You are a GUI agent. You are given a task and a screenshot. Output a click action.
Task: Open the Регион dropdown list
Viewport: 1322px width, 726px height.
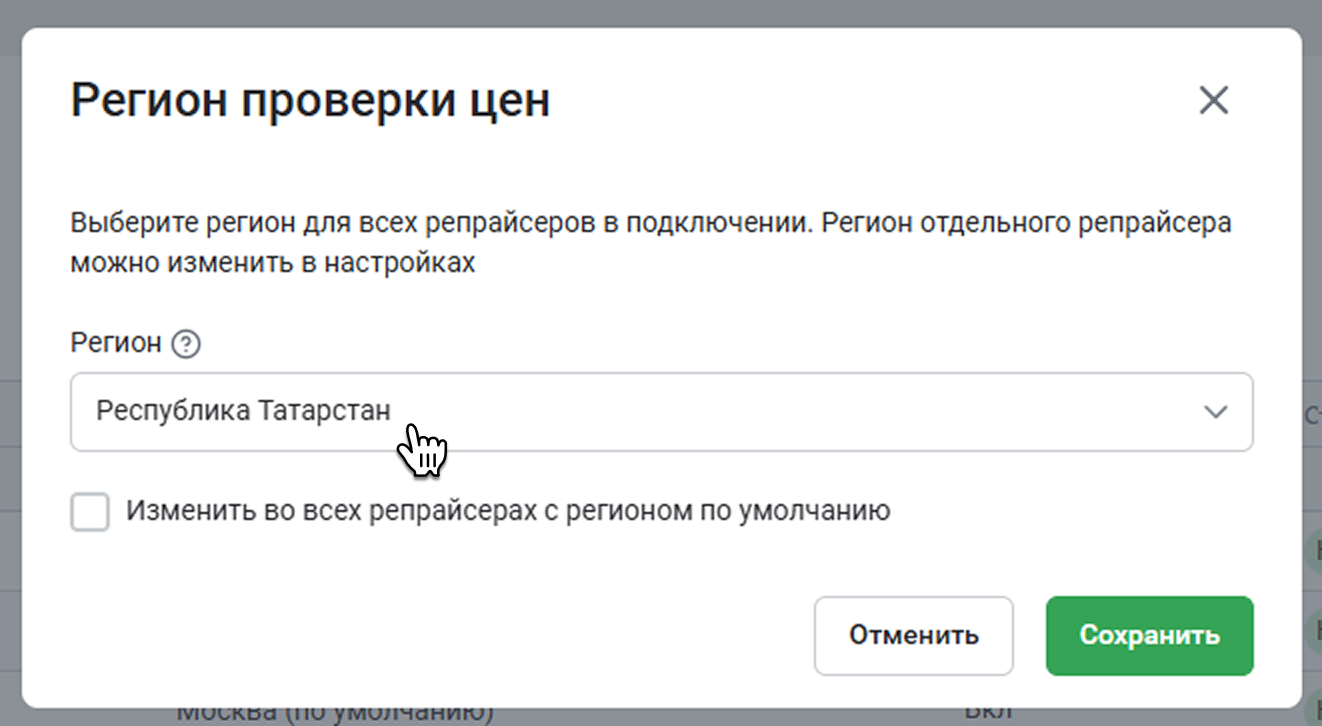click(x=660, y=412)
